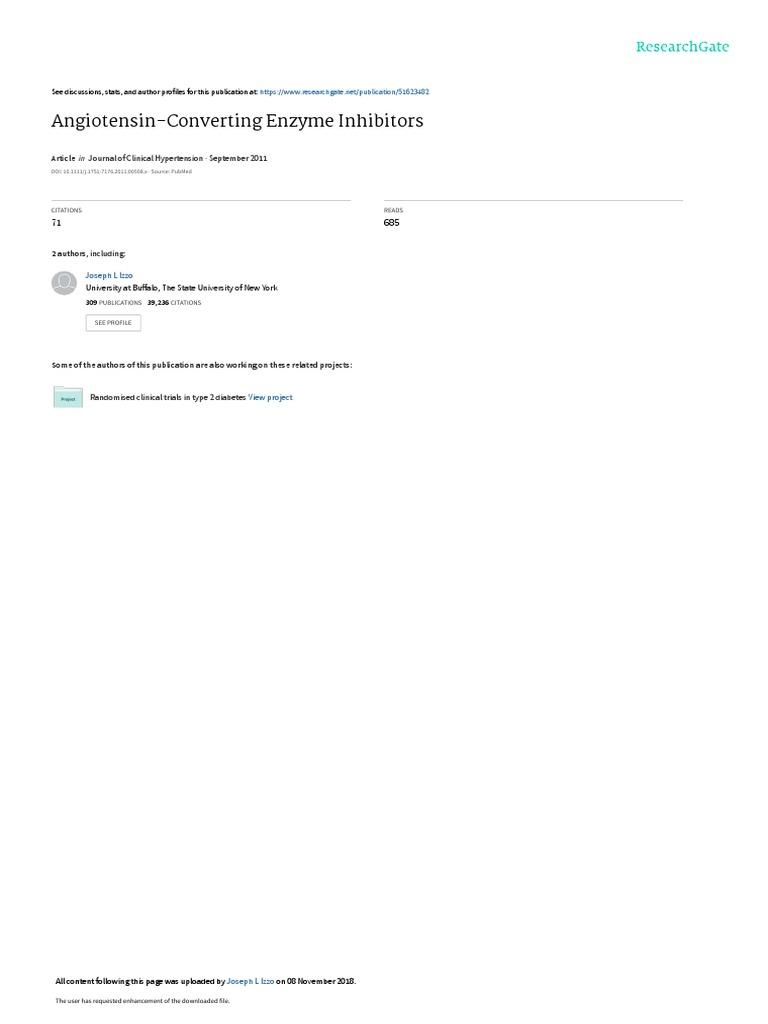Click the University at Buffalo affiliation
Screen dimensions: 768x1024
[x=182, y=288]
